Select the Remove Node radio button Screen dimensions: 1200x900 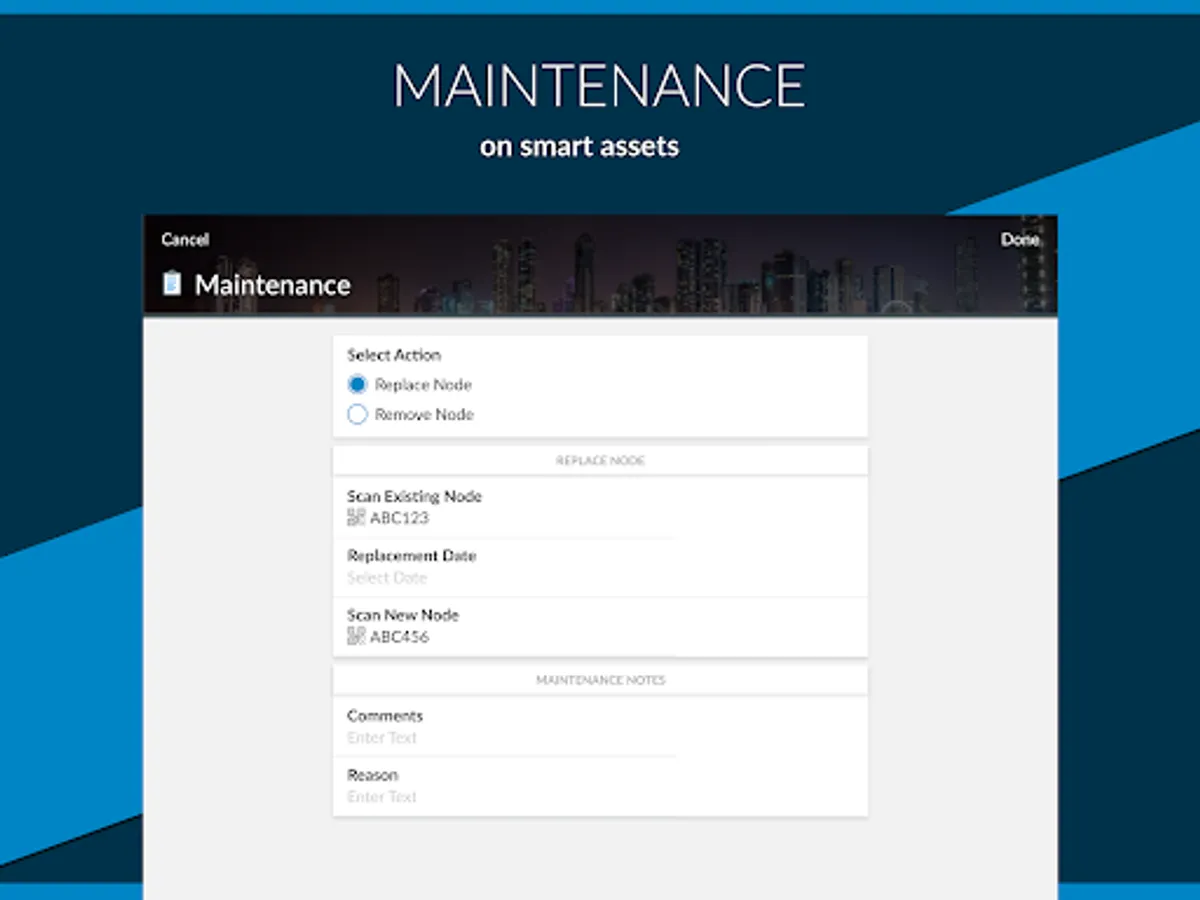tap(357, 415)
